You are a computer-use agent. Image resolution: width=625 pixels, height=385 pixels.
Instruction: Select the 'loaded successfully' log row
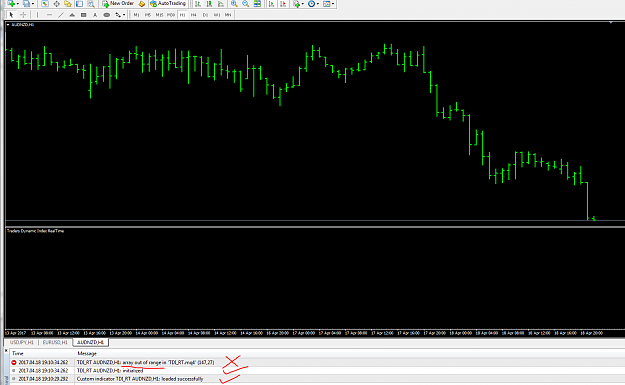[317, 379]
